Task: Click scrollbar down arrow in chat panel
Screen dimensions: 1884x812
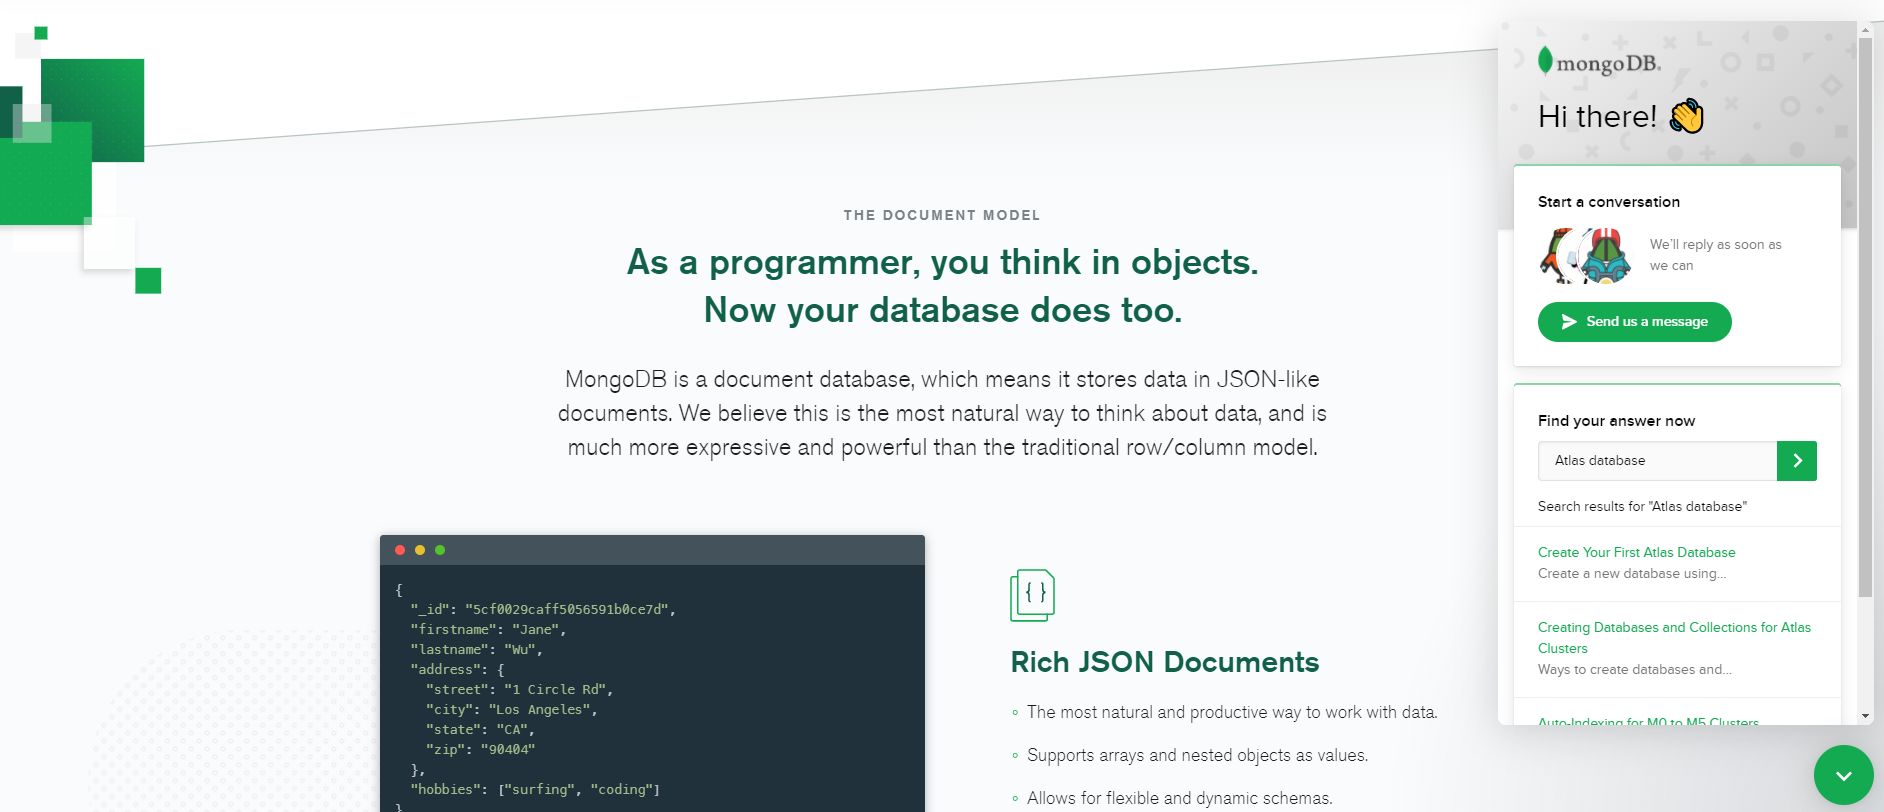Action: 1865,716
